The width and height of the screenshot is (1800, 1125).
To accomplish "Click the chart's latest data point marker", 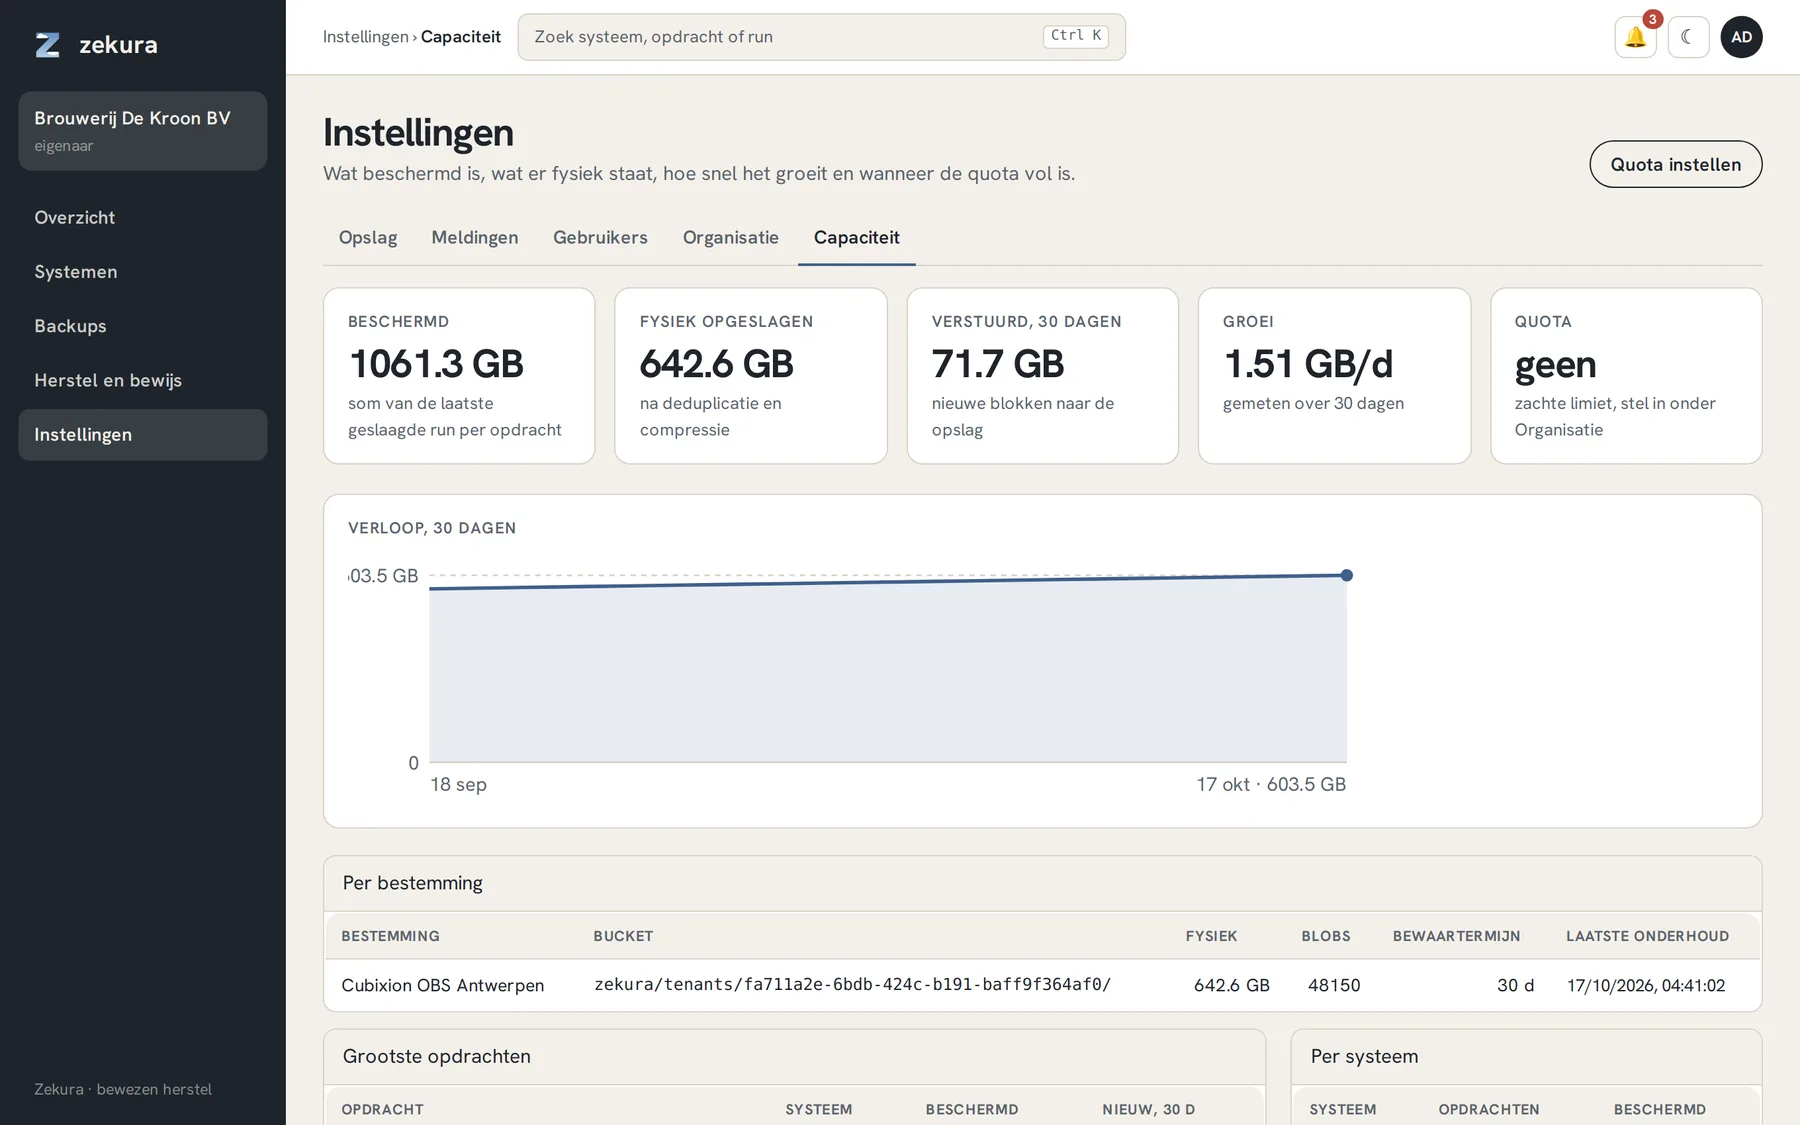I will [1347, 575].
